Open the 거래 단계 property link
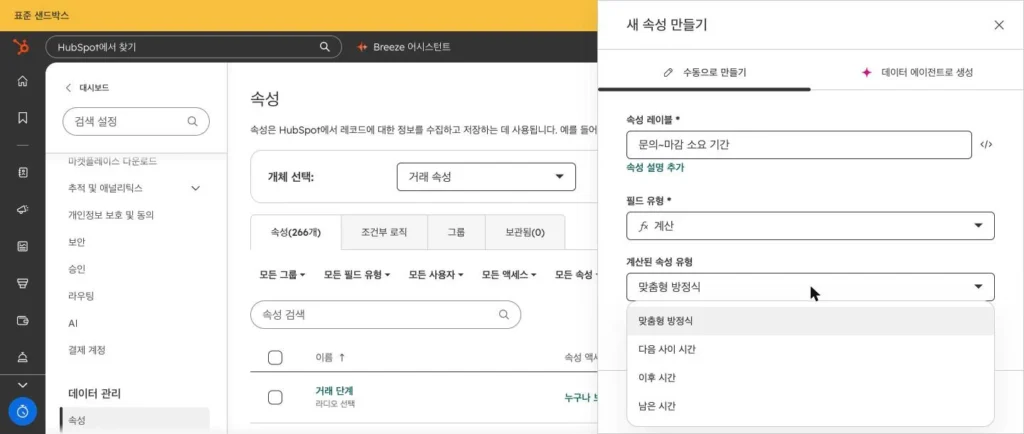This screenshot has height=434, width=1024. coord(334,390)
